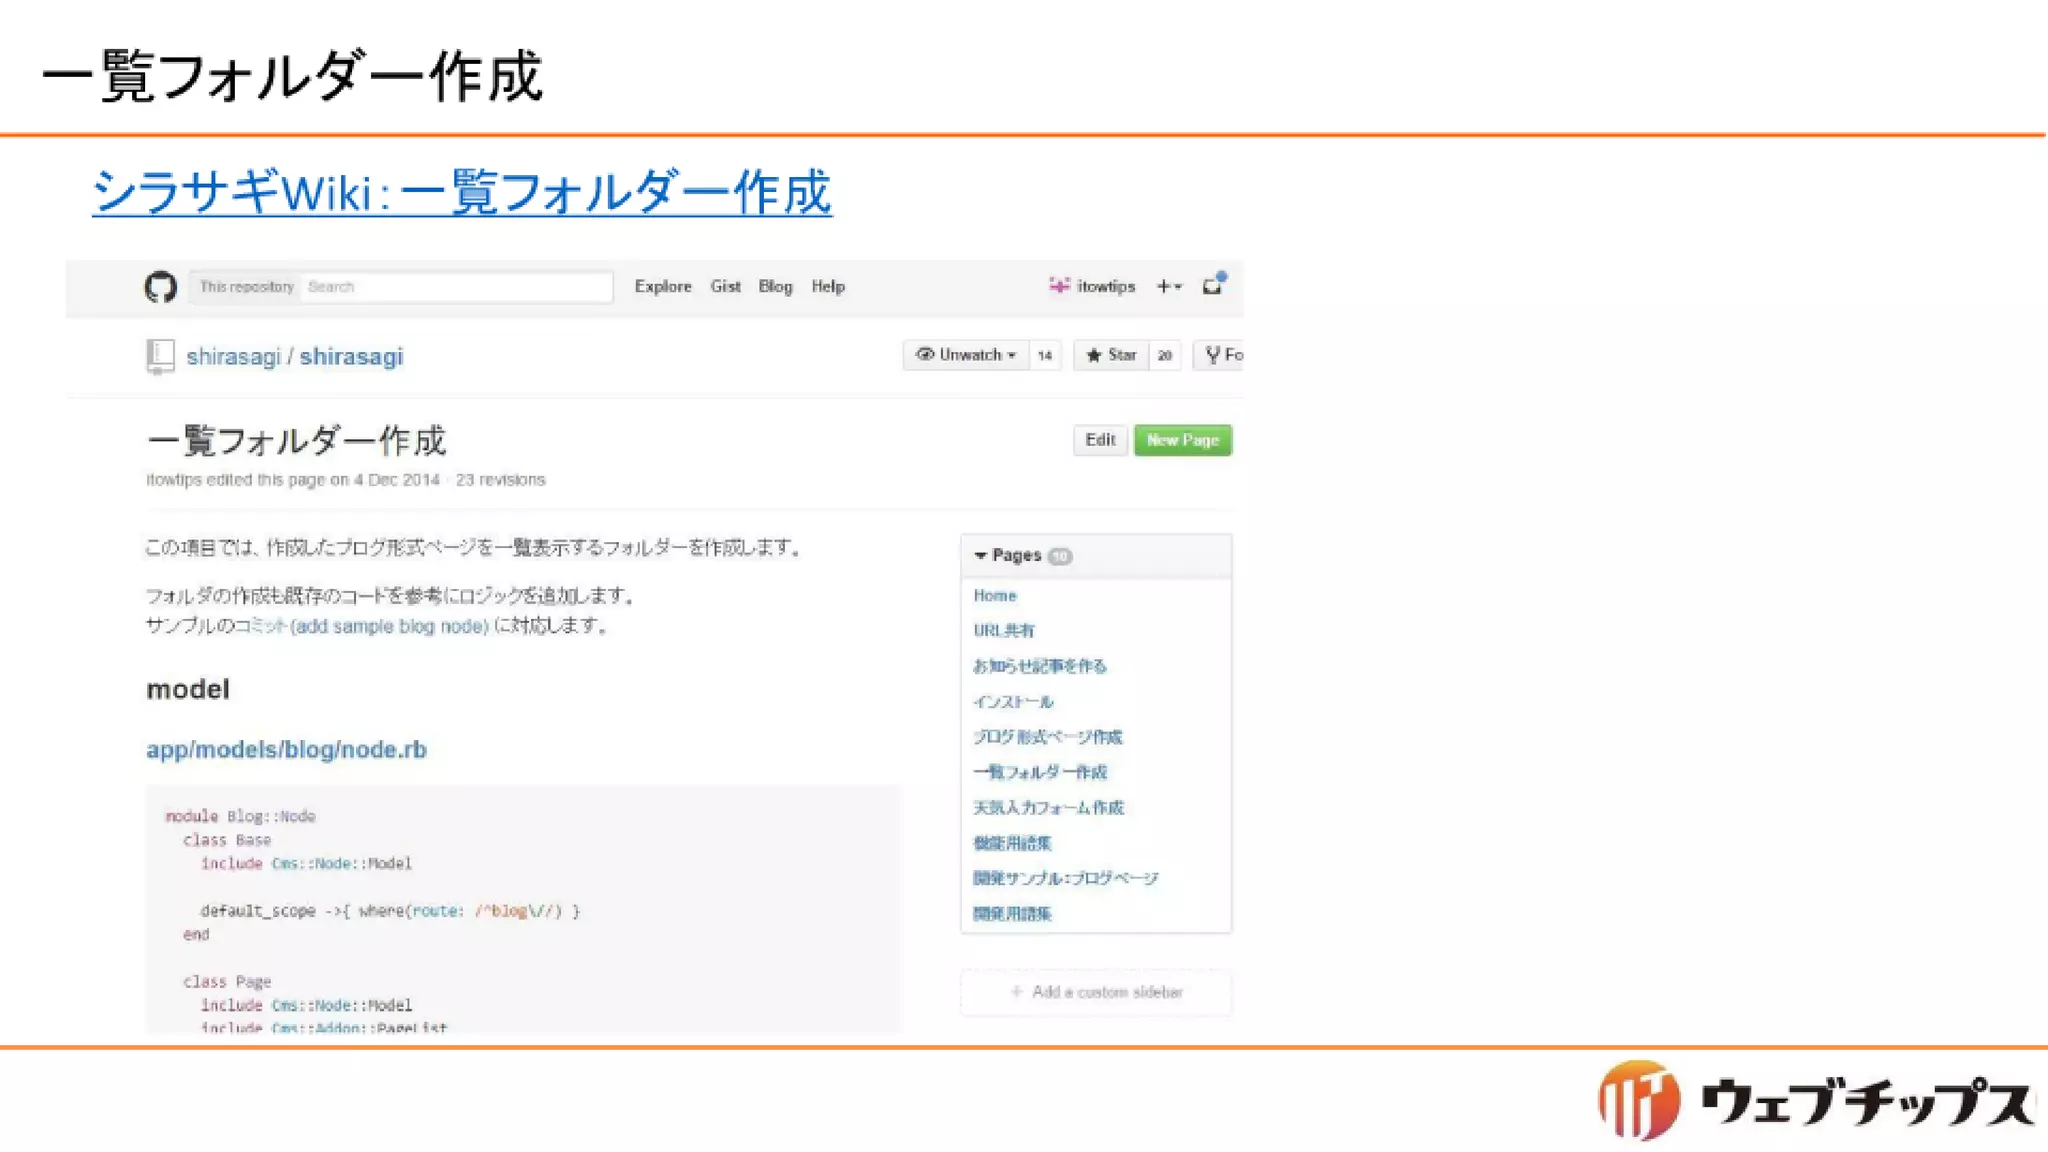Click the itowtips user avatar icon

tap(1058, 286)
